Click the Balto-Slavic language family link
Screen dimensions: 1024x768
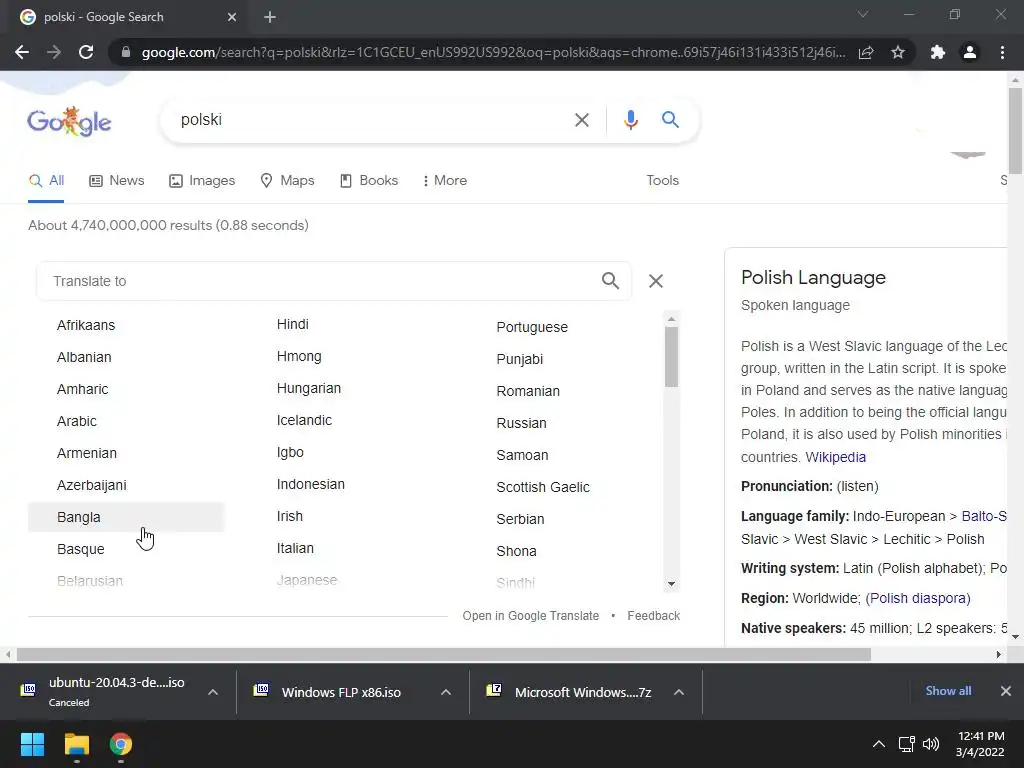[x=984, y=516]
